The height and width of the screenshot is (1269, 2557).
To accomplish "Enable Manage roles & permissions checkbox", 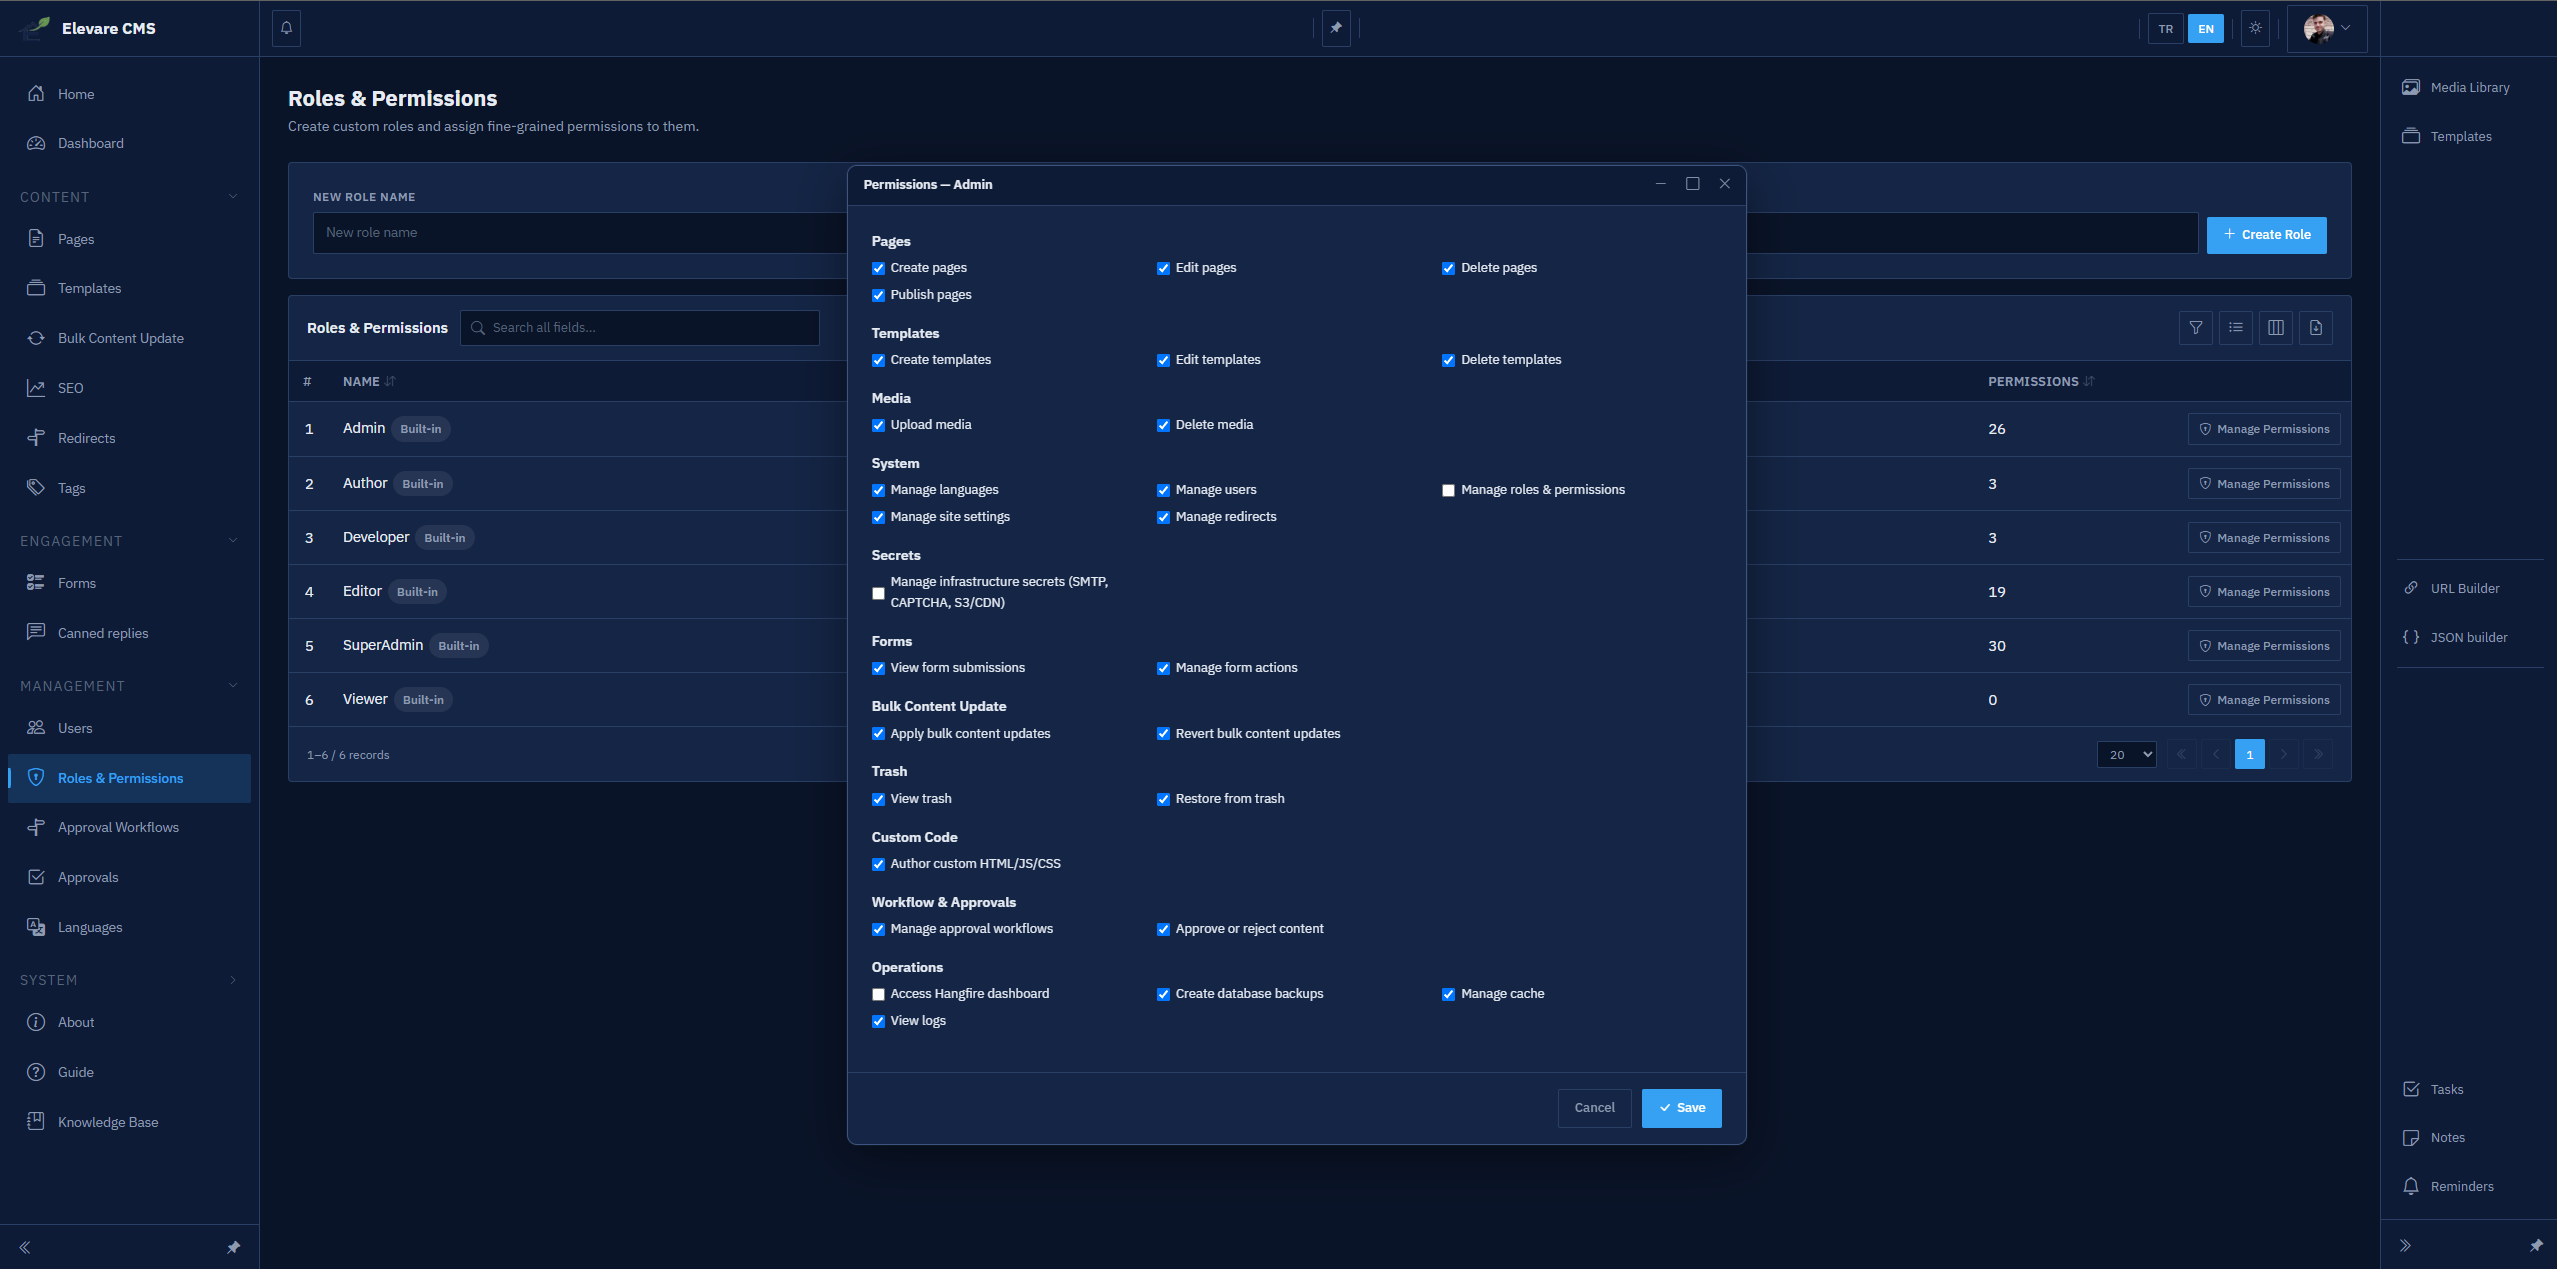I will 1448,491.
